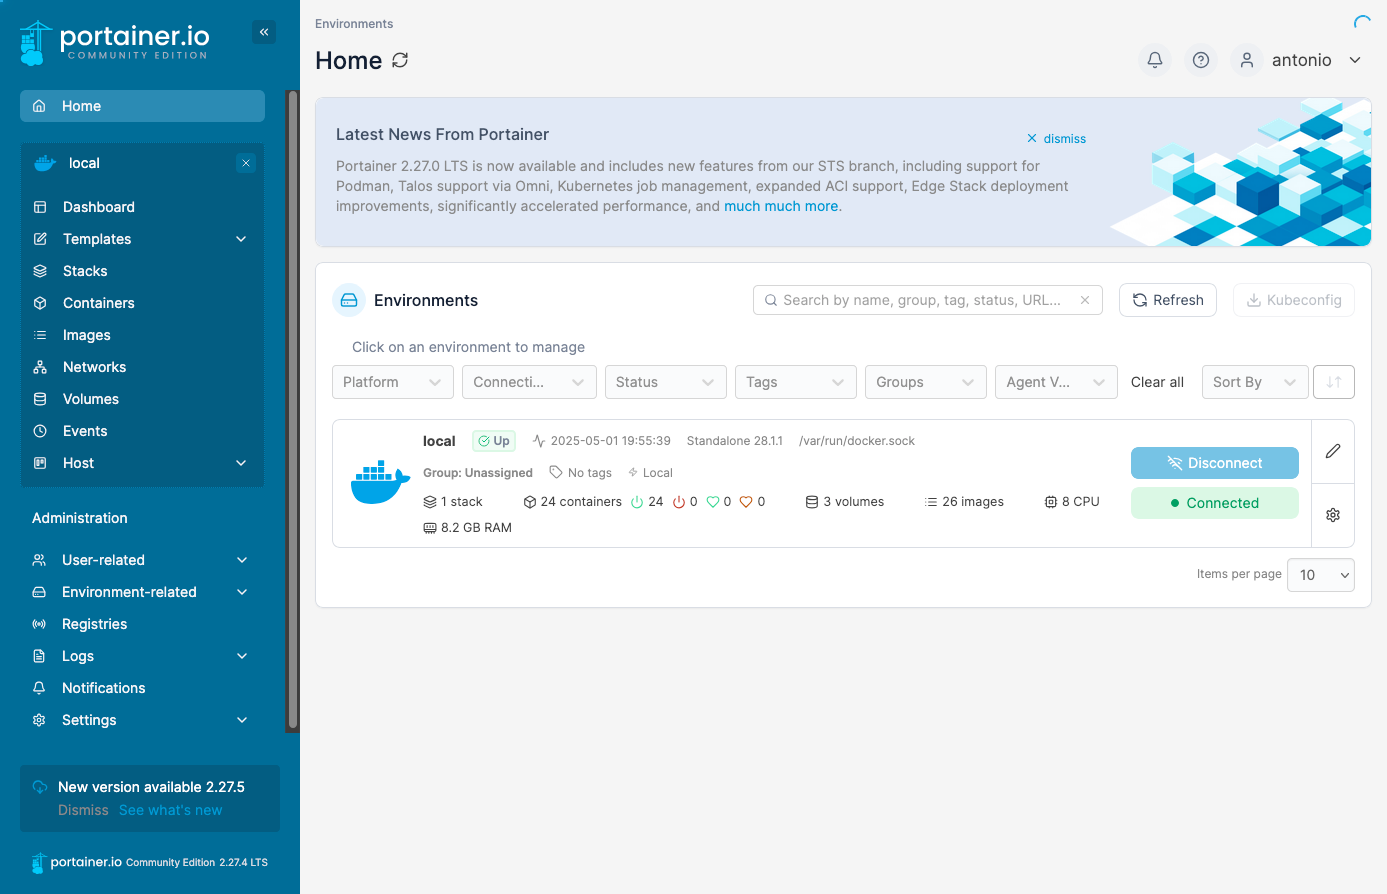Screen dimensions: 1387x894
Task: Click the refresh icon next to Home title
Action: pos(400,60)
